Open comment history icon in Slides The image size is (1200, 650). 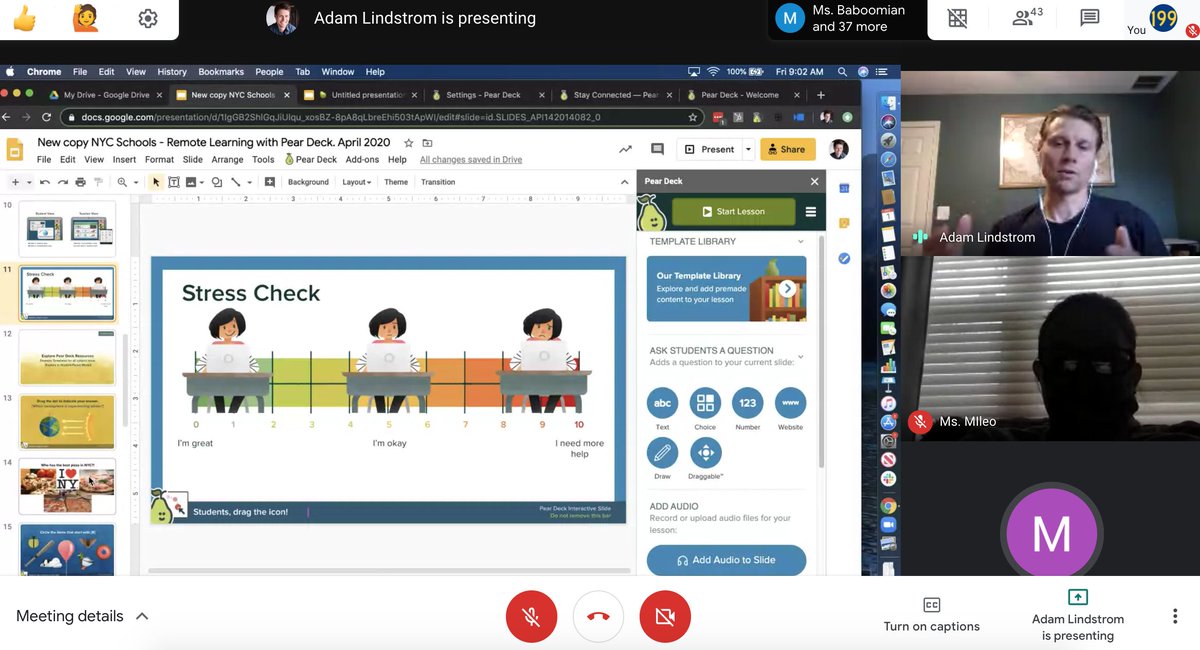657,149
